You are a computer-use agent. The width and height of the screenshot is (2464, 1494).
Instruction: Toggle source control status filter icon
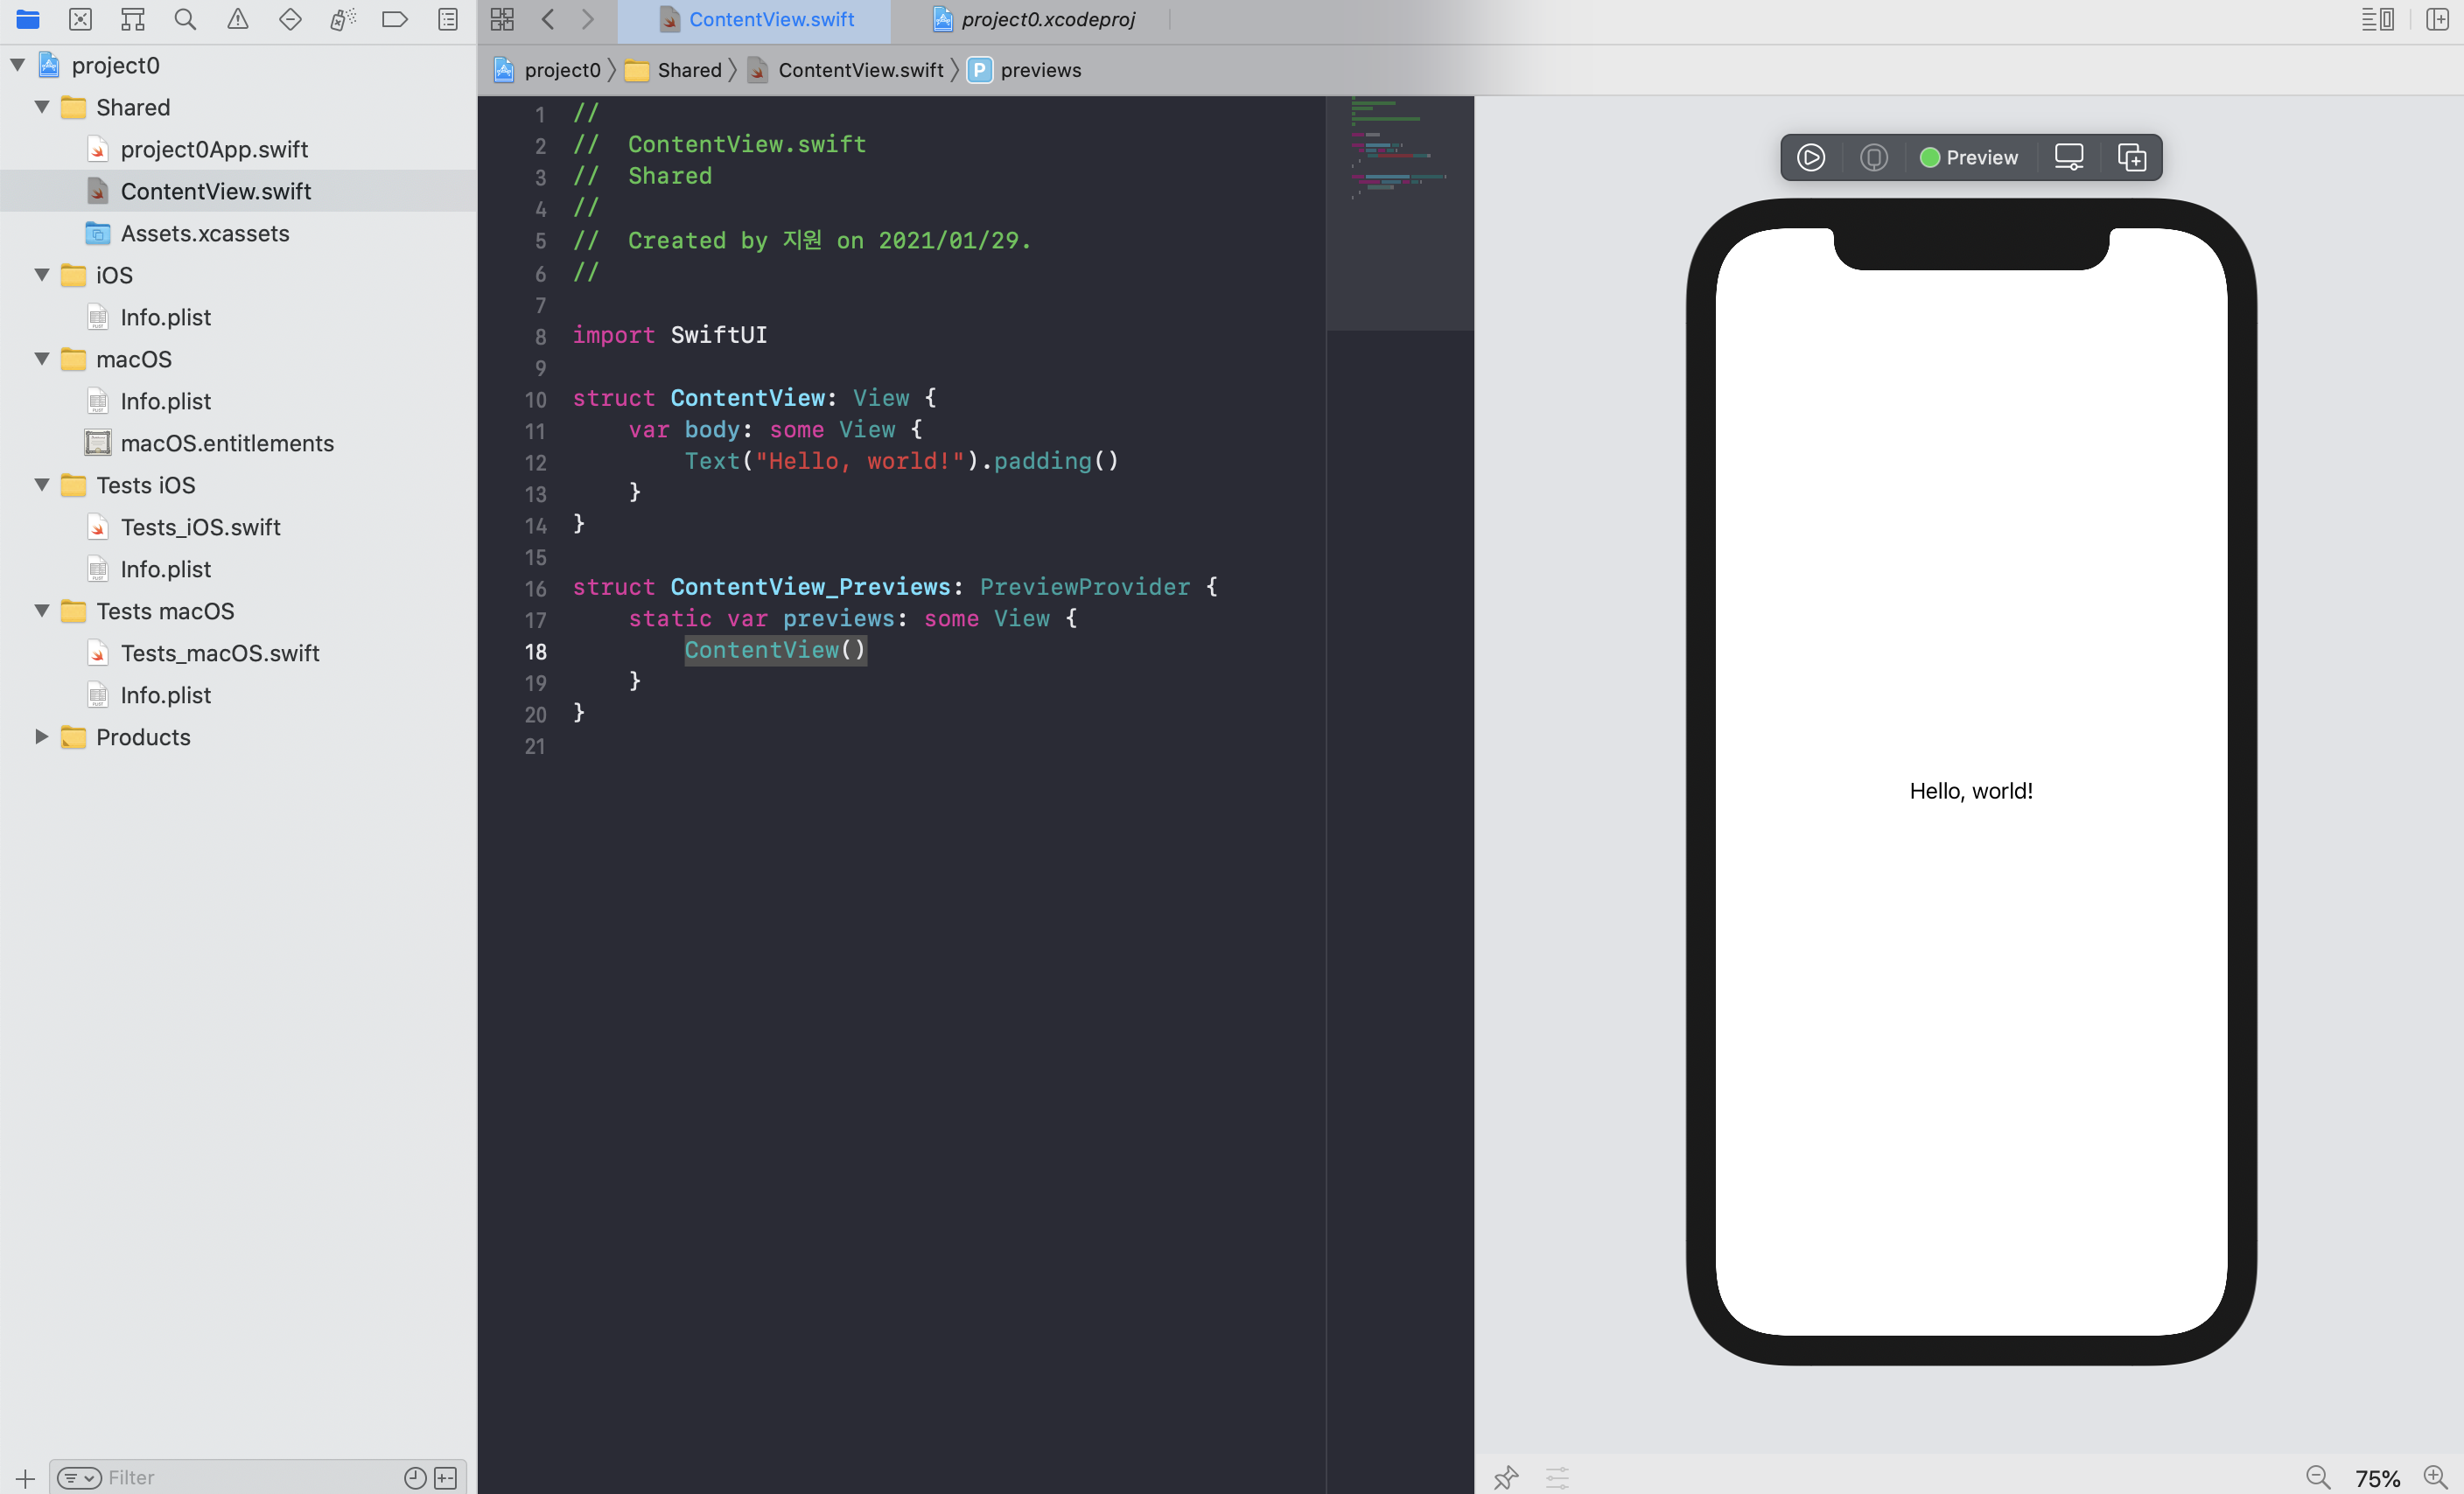coord(446,1477)
